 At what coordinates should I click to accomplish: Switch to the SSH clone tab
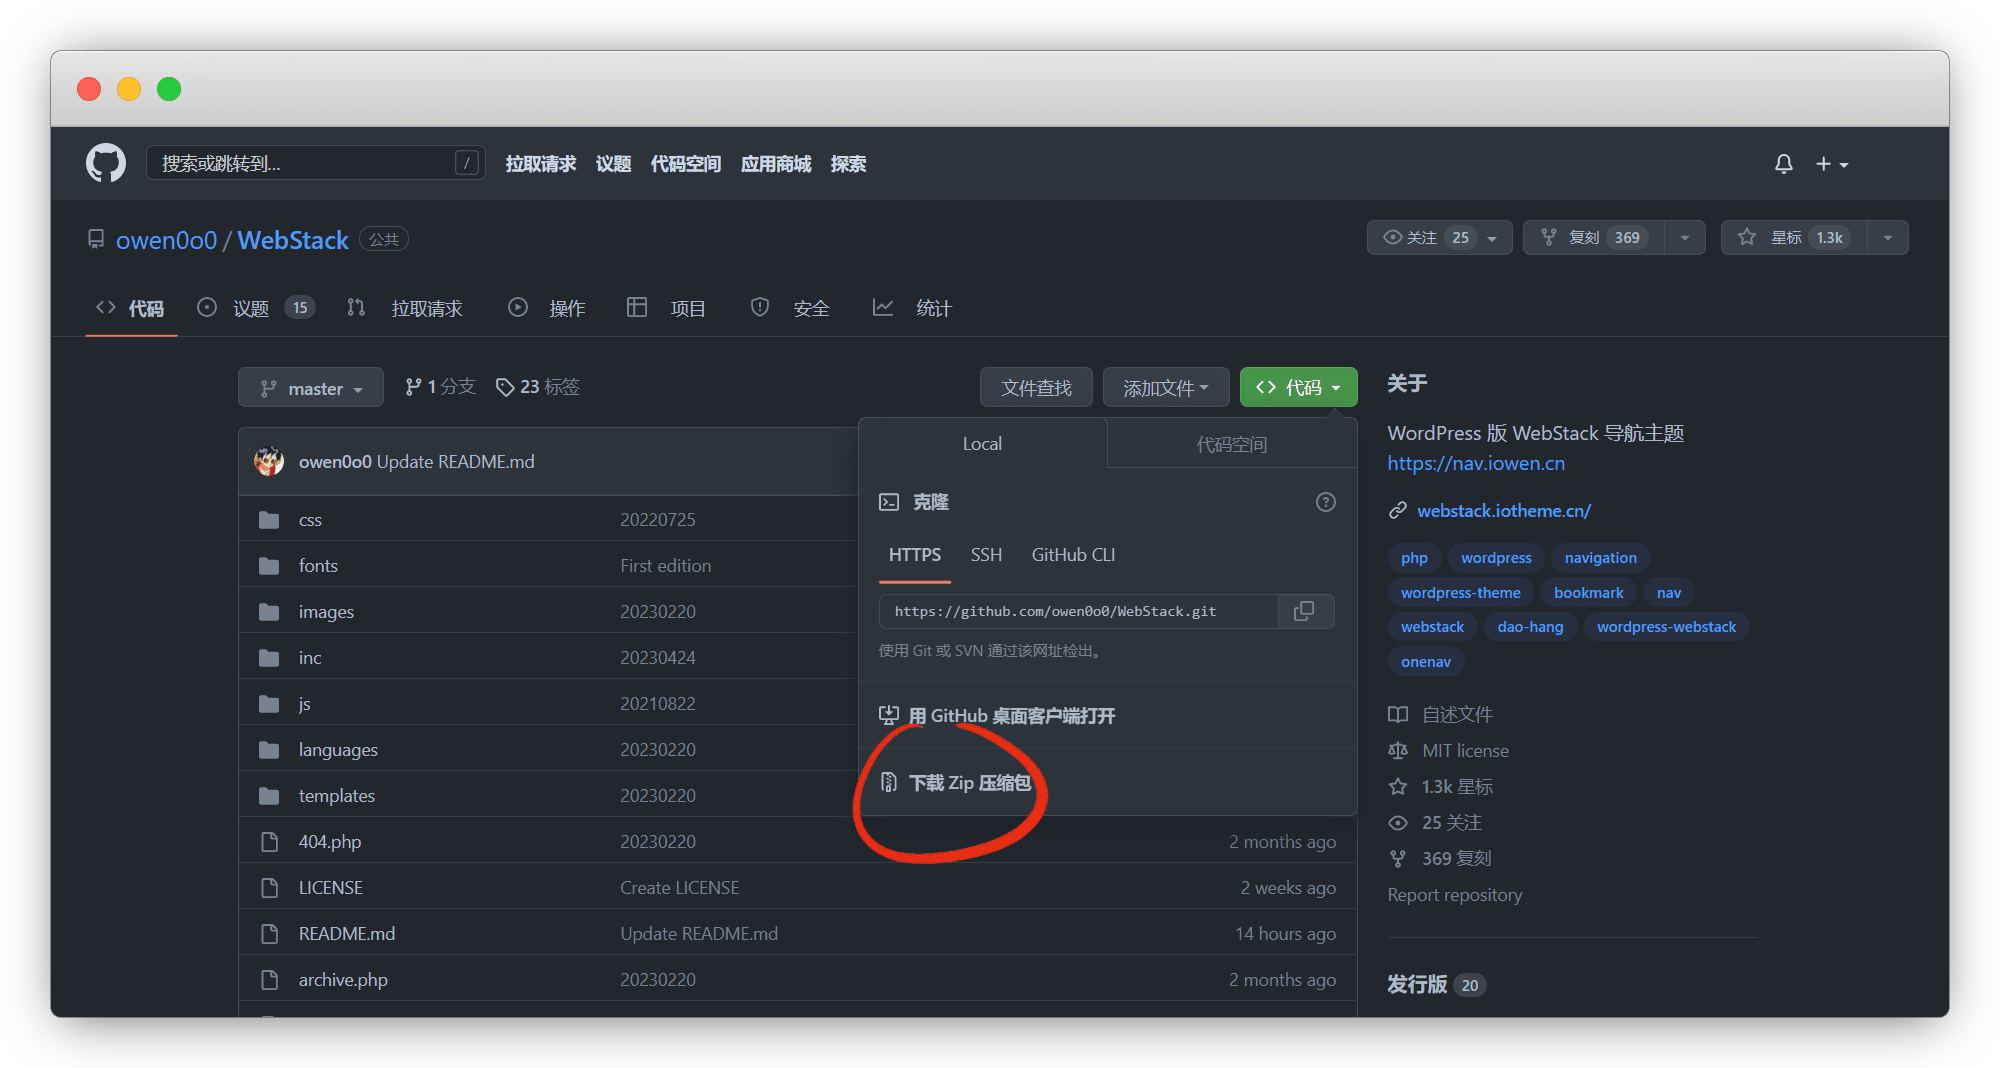click(986, 555)
